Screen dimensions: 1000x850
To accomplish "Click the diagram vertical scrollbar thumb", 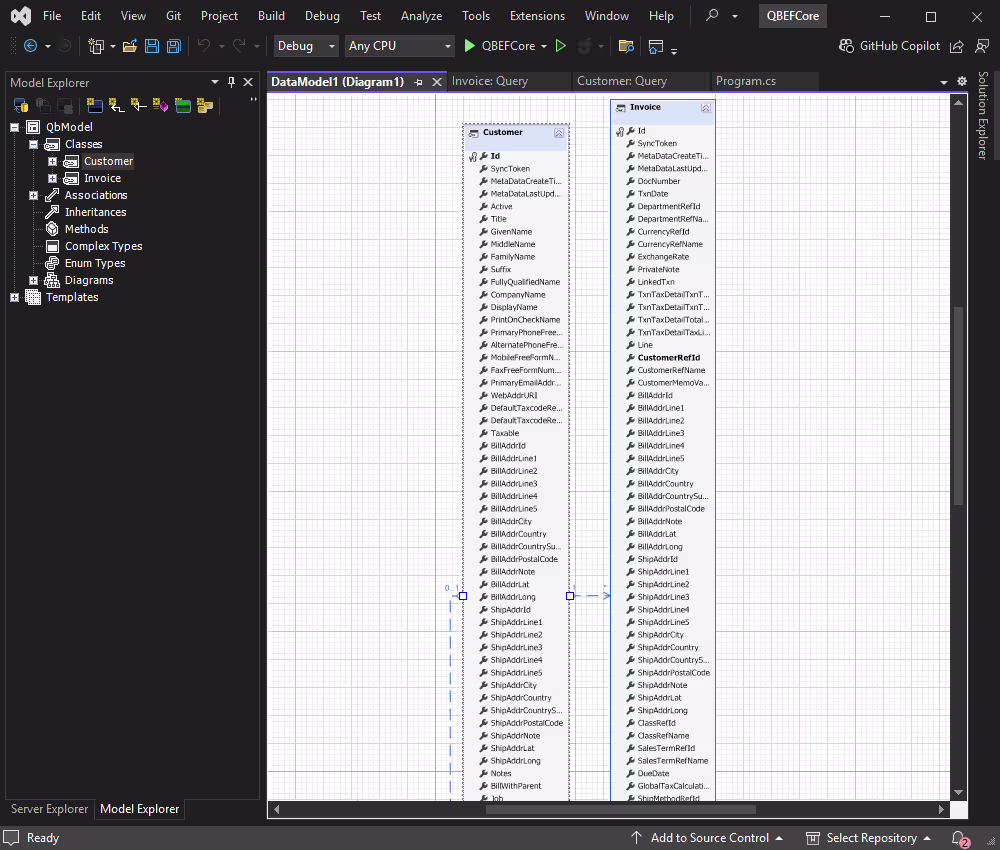I will coord(959,406).
